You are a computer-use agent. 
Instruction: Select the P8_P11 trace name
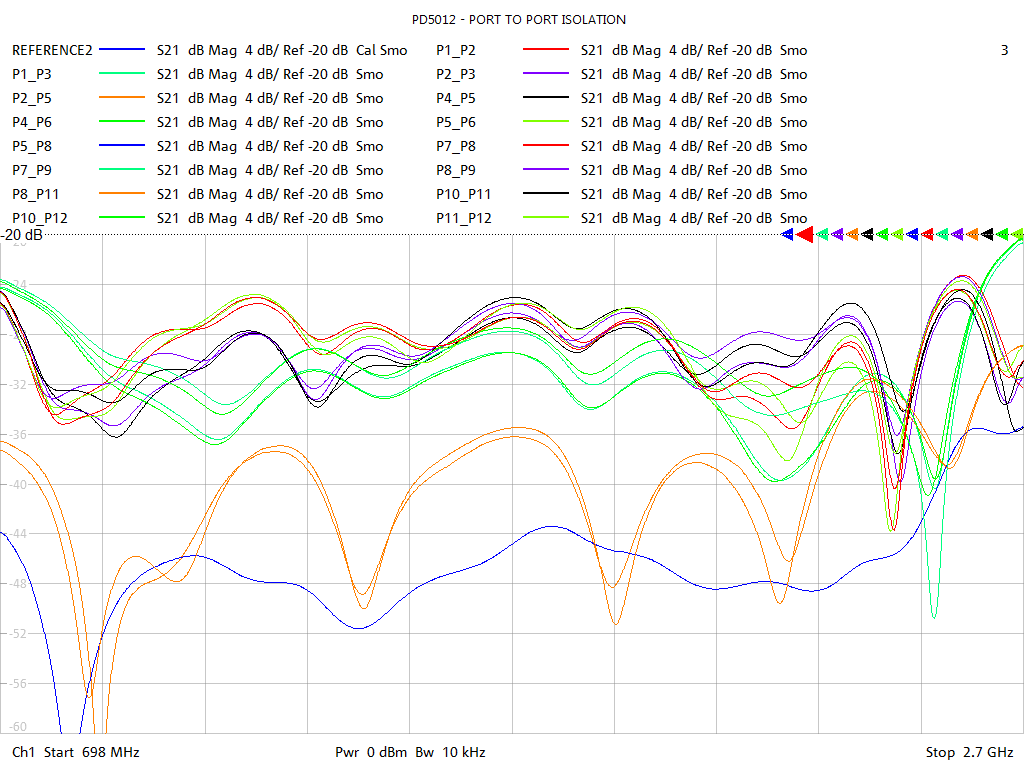[x=35, y=195]
